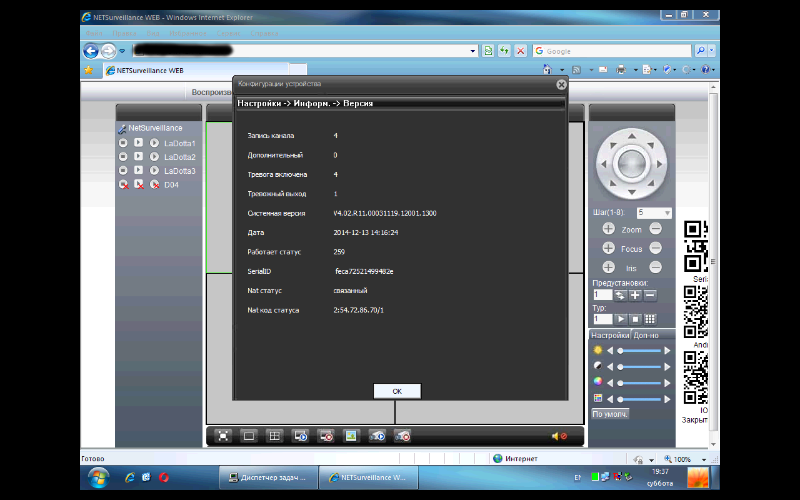The width and height of the screenshot is (800, 500).
Task: Toggle the muted audio speaker icon
Action: pyautogui.click(x=559, y=436)
